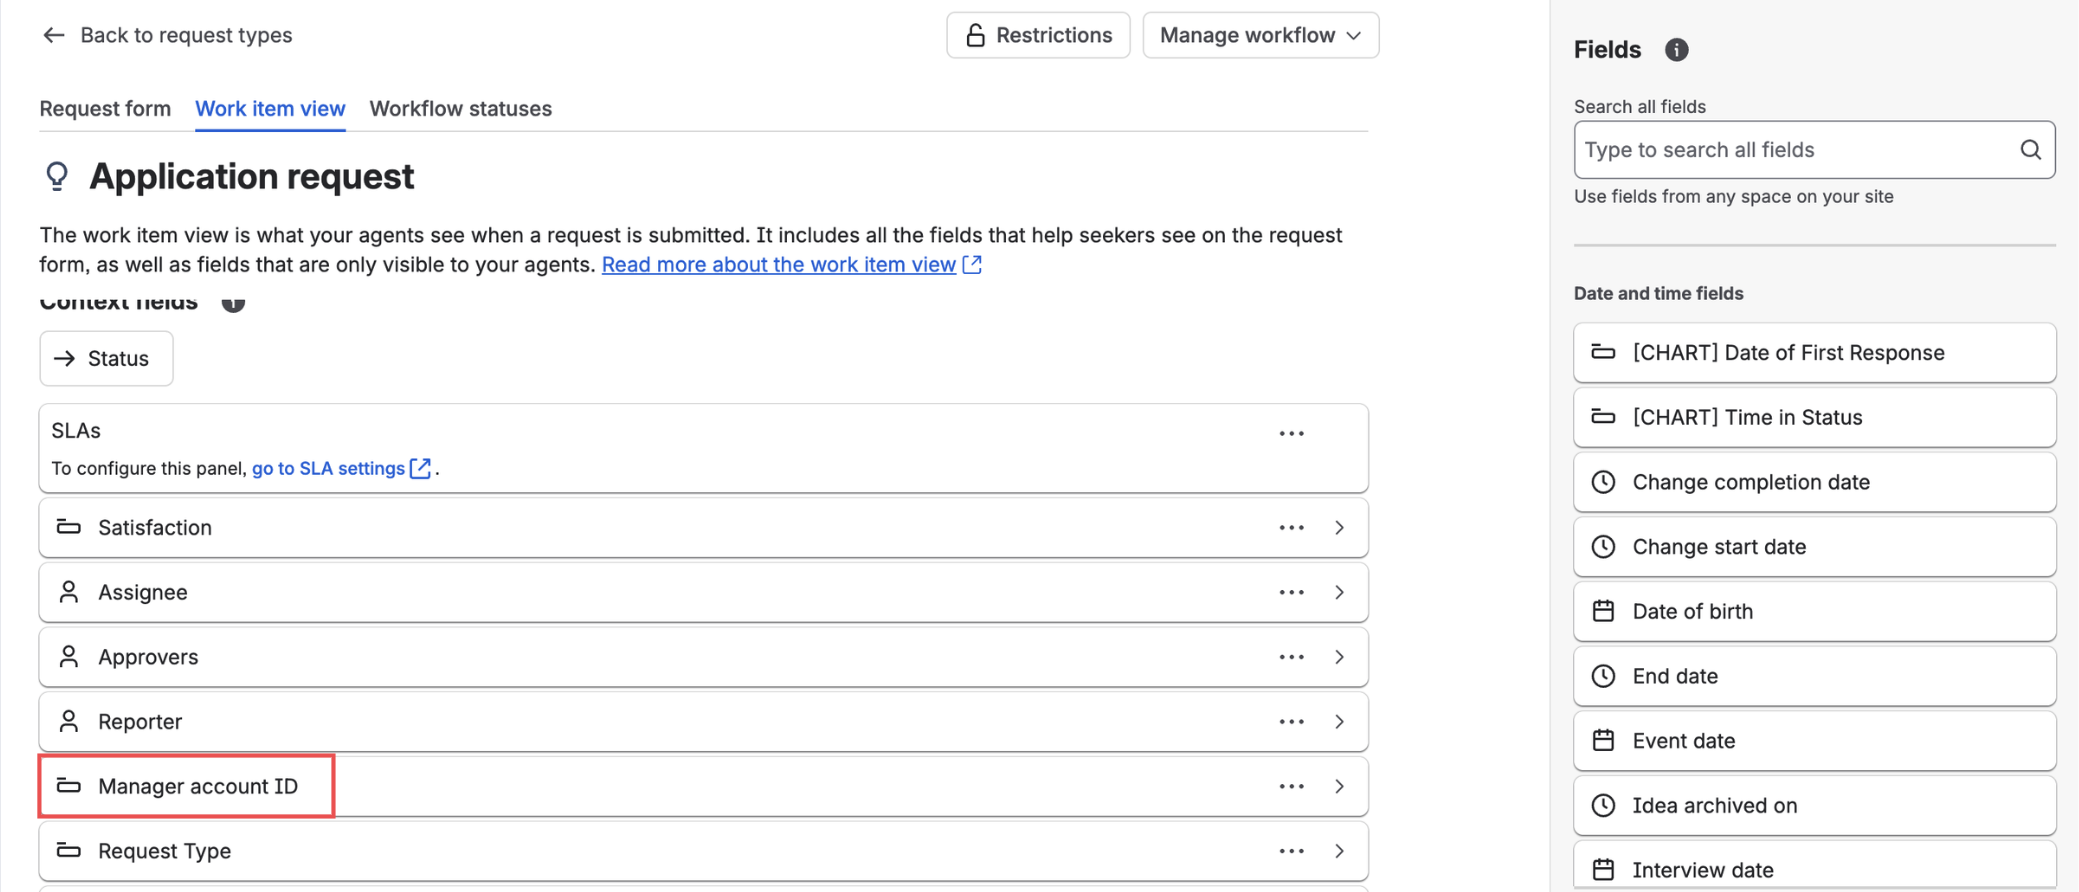Expand the Request Type field chevron
Viewport: 2079px width, 892px height.
(x=1340, y=852)
